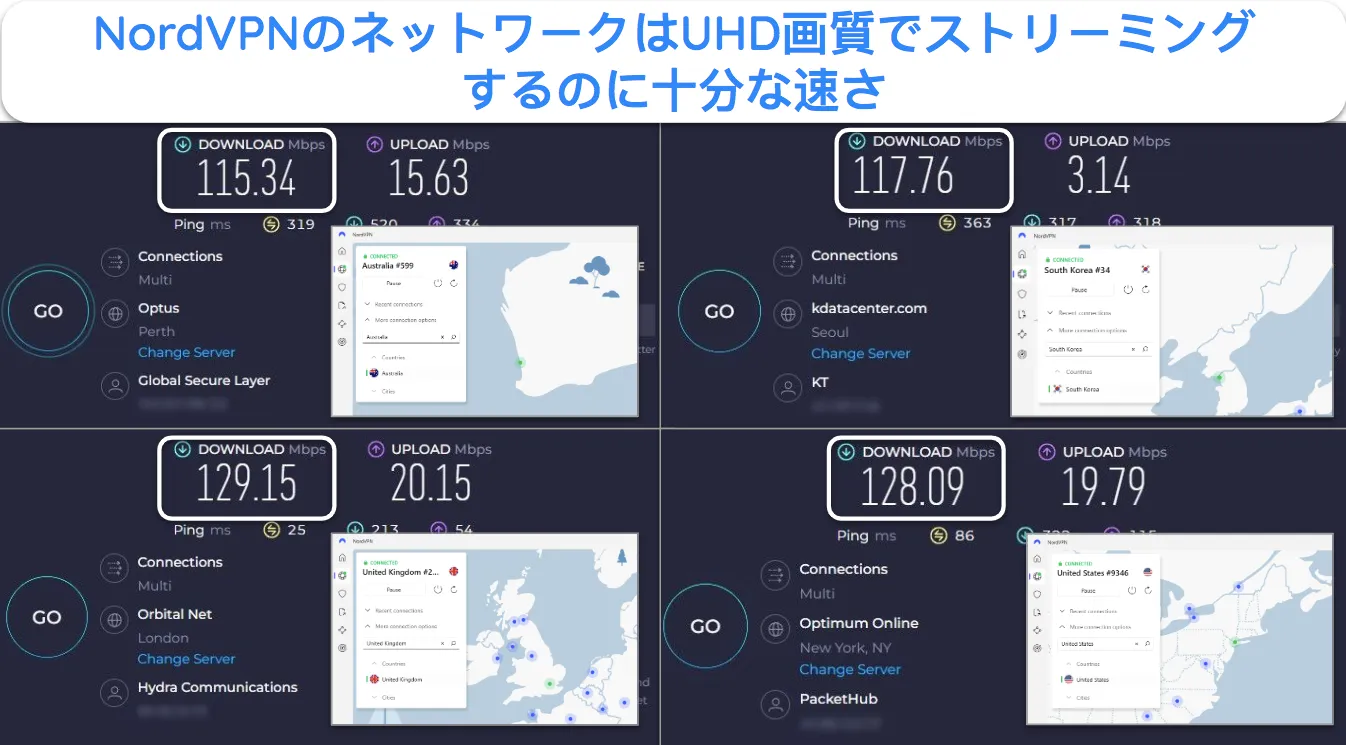
Task: Open Home icon in the Australia NordVPN sidebar
Action: click(342, 251)
